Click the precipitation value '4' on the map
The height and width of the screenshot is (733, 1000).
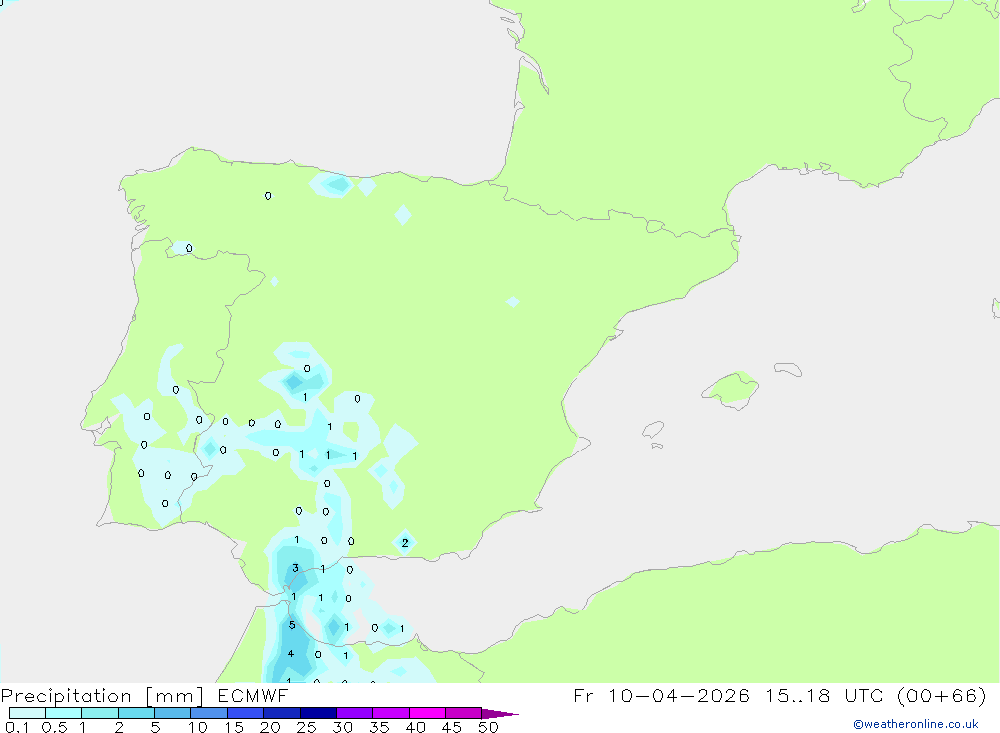point(291,653)
